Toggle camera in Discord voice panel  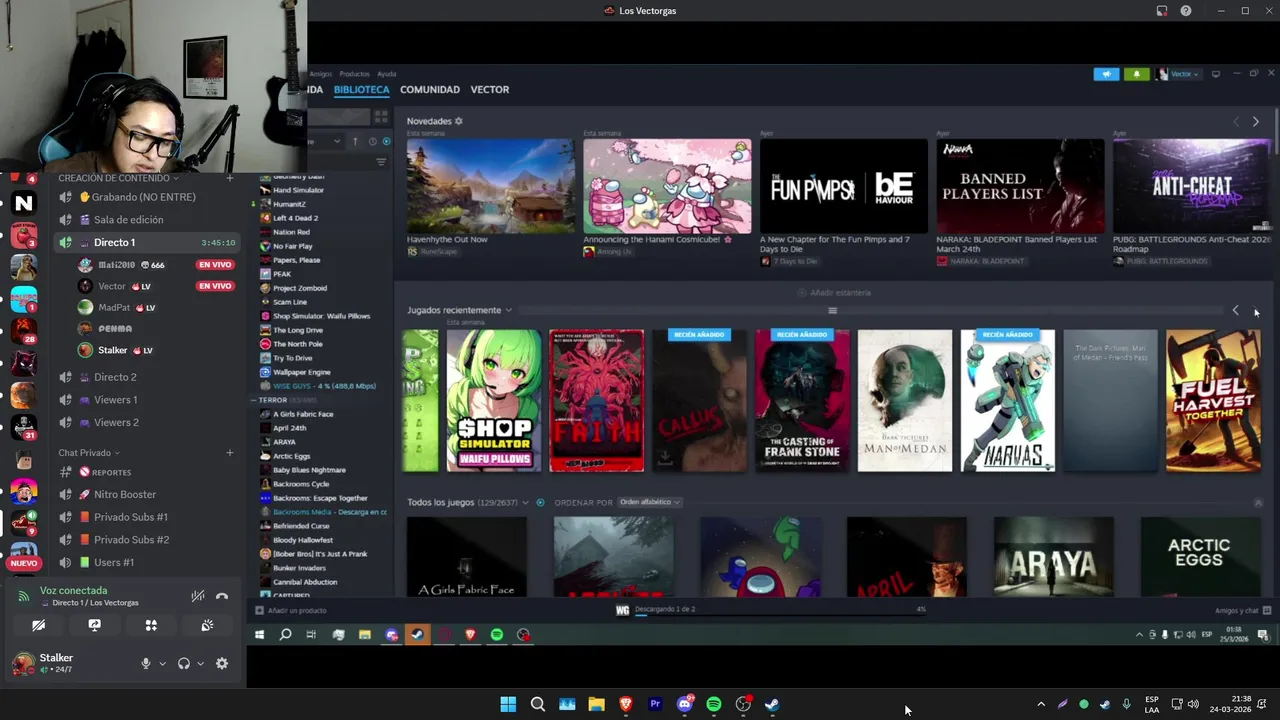(x=38, y=625)
